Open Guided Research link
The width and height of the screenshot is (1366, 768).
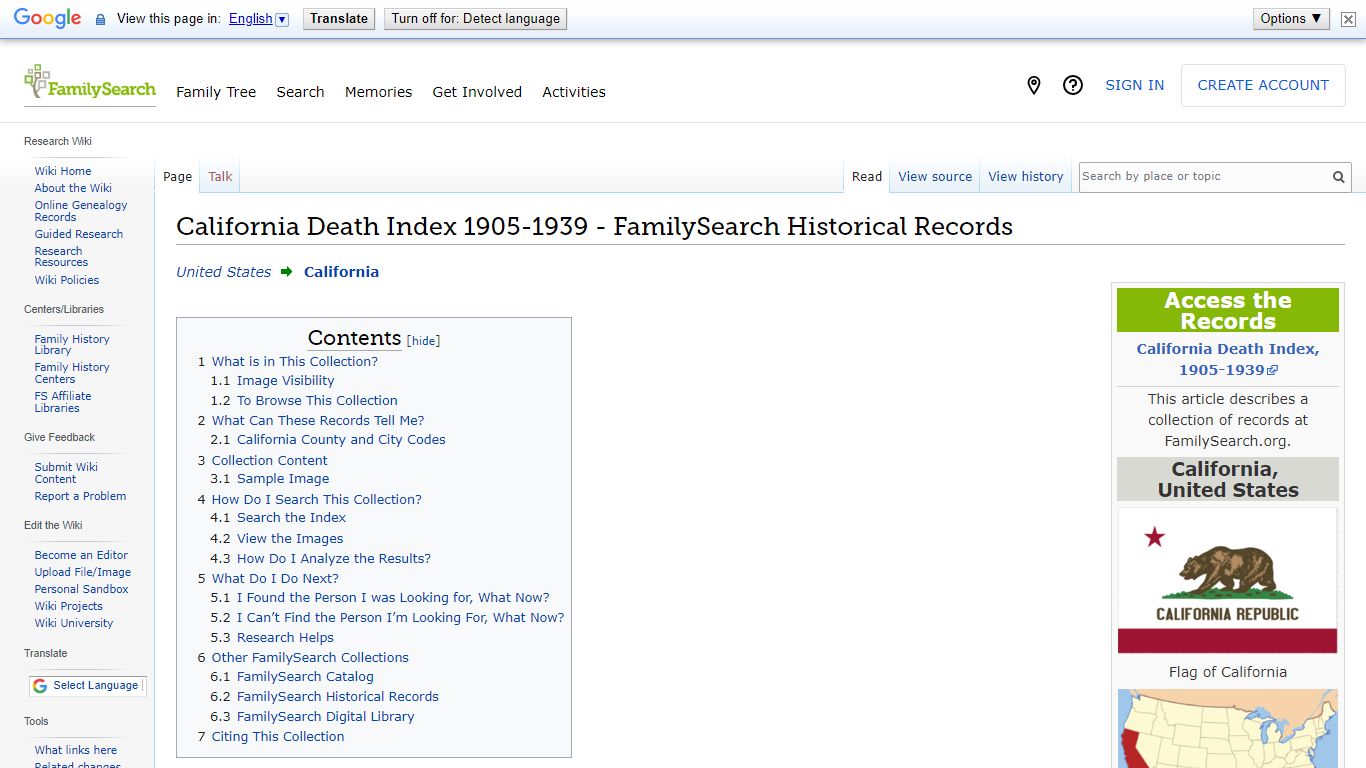click(79, 234)
